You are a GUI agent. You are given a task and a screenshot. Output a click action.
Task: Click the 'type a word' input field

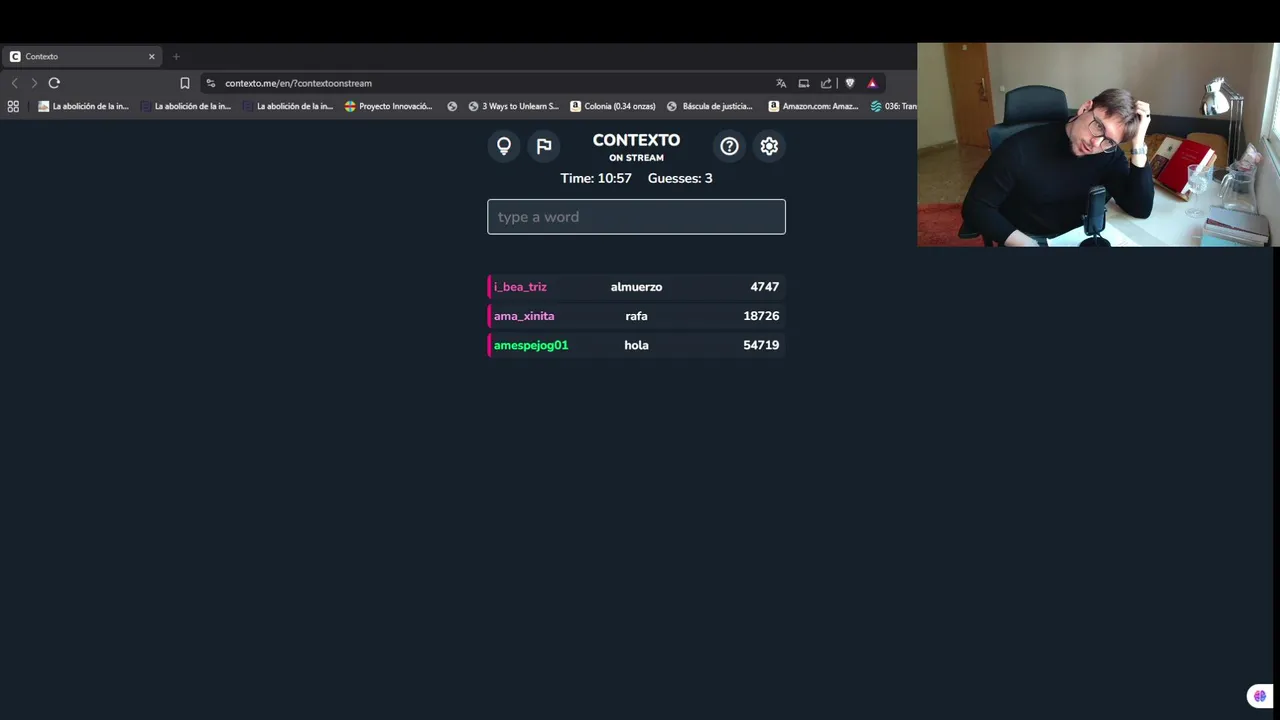click(x=636, y=217)
